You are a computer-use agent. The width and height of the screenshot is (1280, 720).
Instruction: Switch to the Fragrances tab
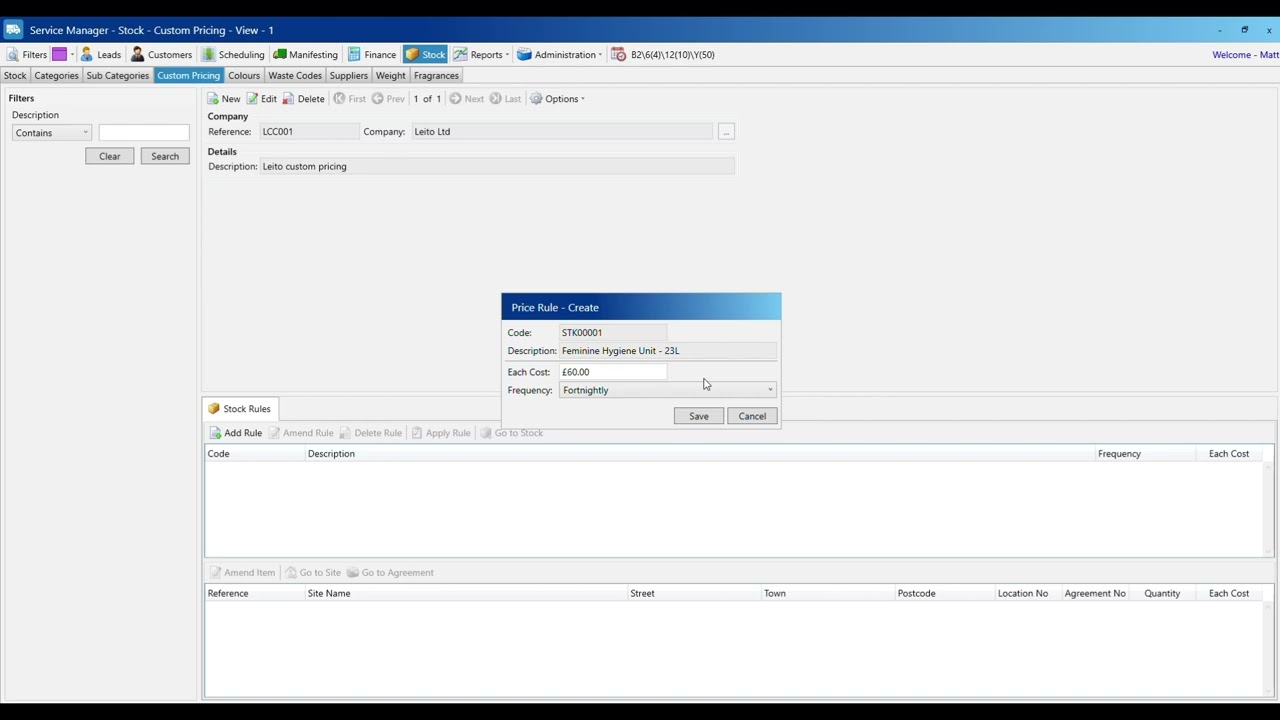[x=436, y=75]
